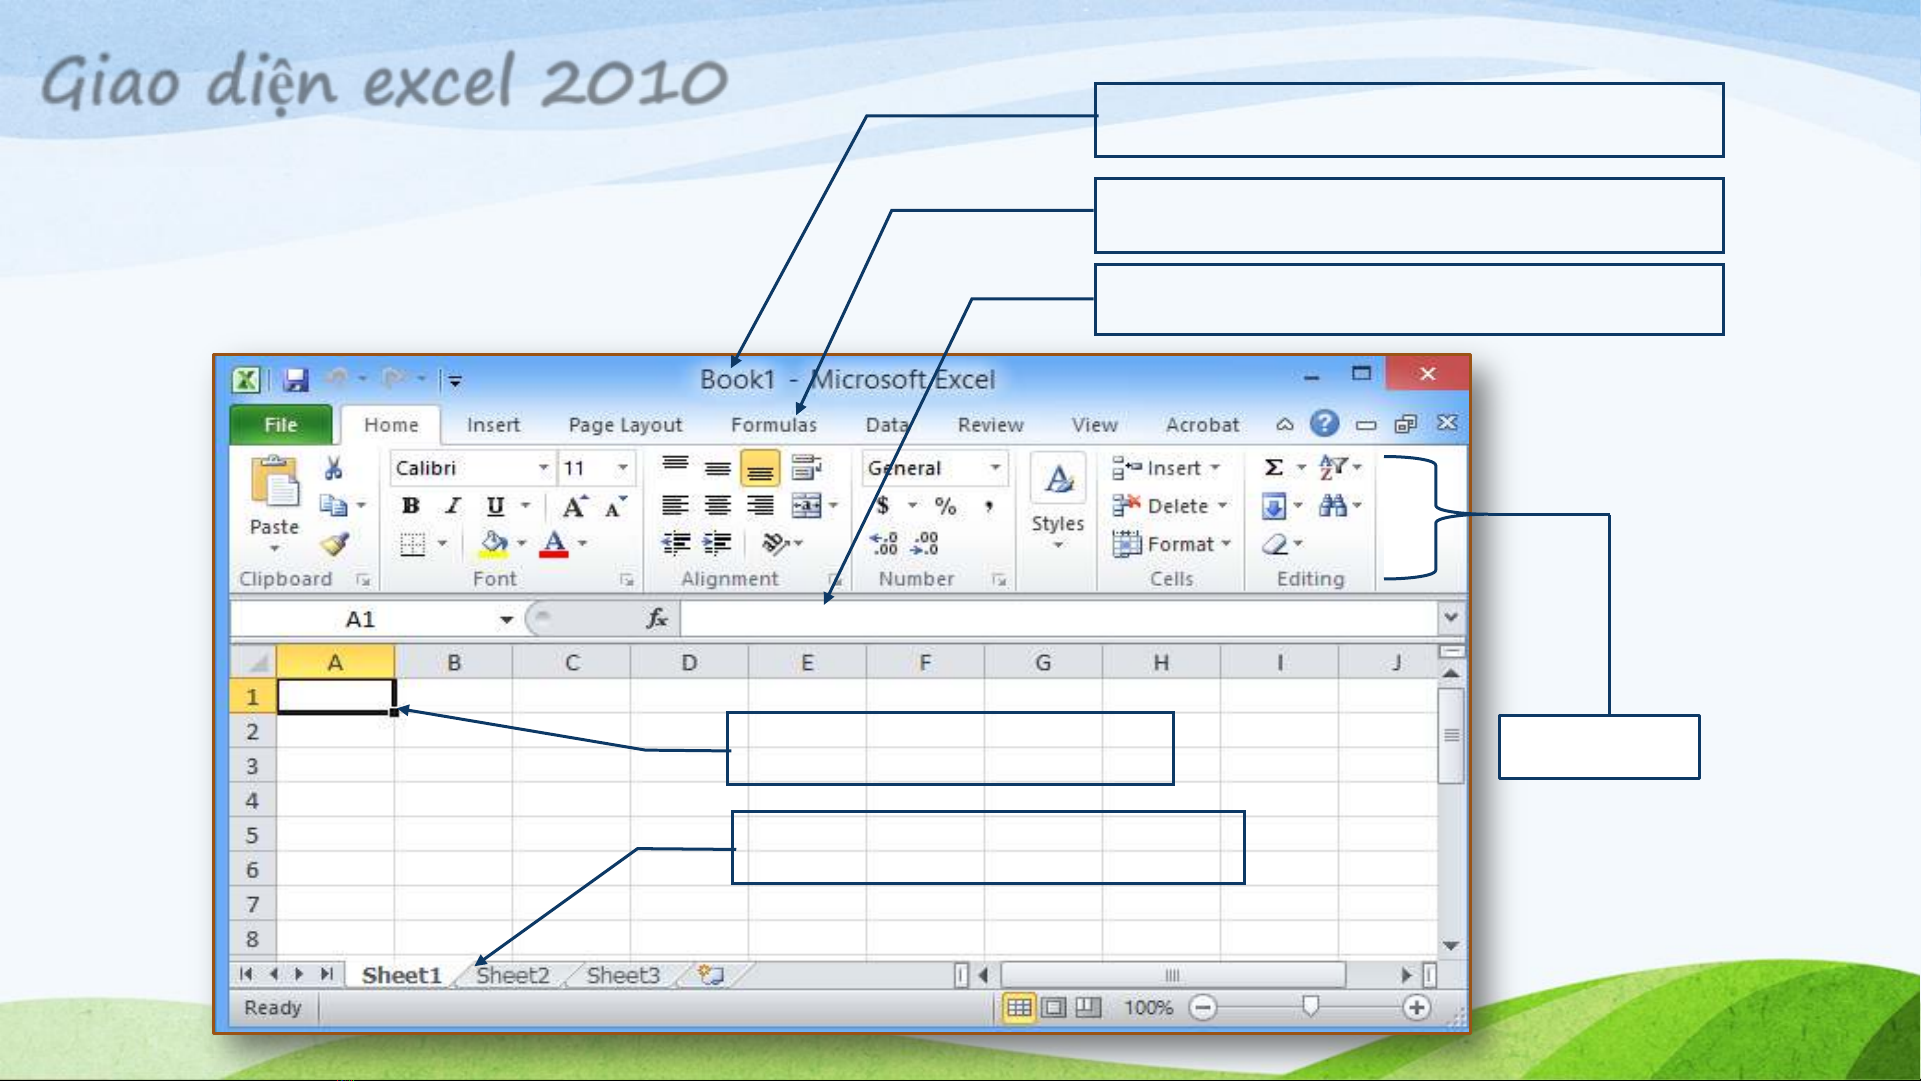This screenshot has height=1081, width=1921.
Task: Open the Formulas ribbon tab
Action: [773, 425]
